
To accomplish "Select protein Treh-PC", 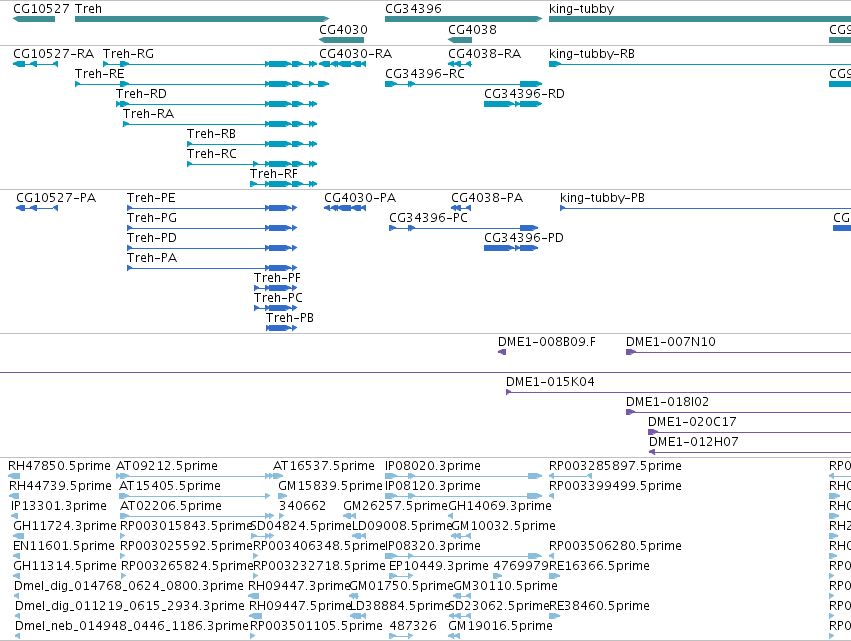I will (x=275, y=308).
